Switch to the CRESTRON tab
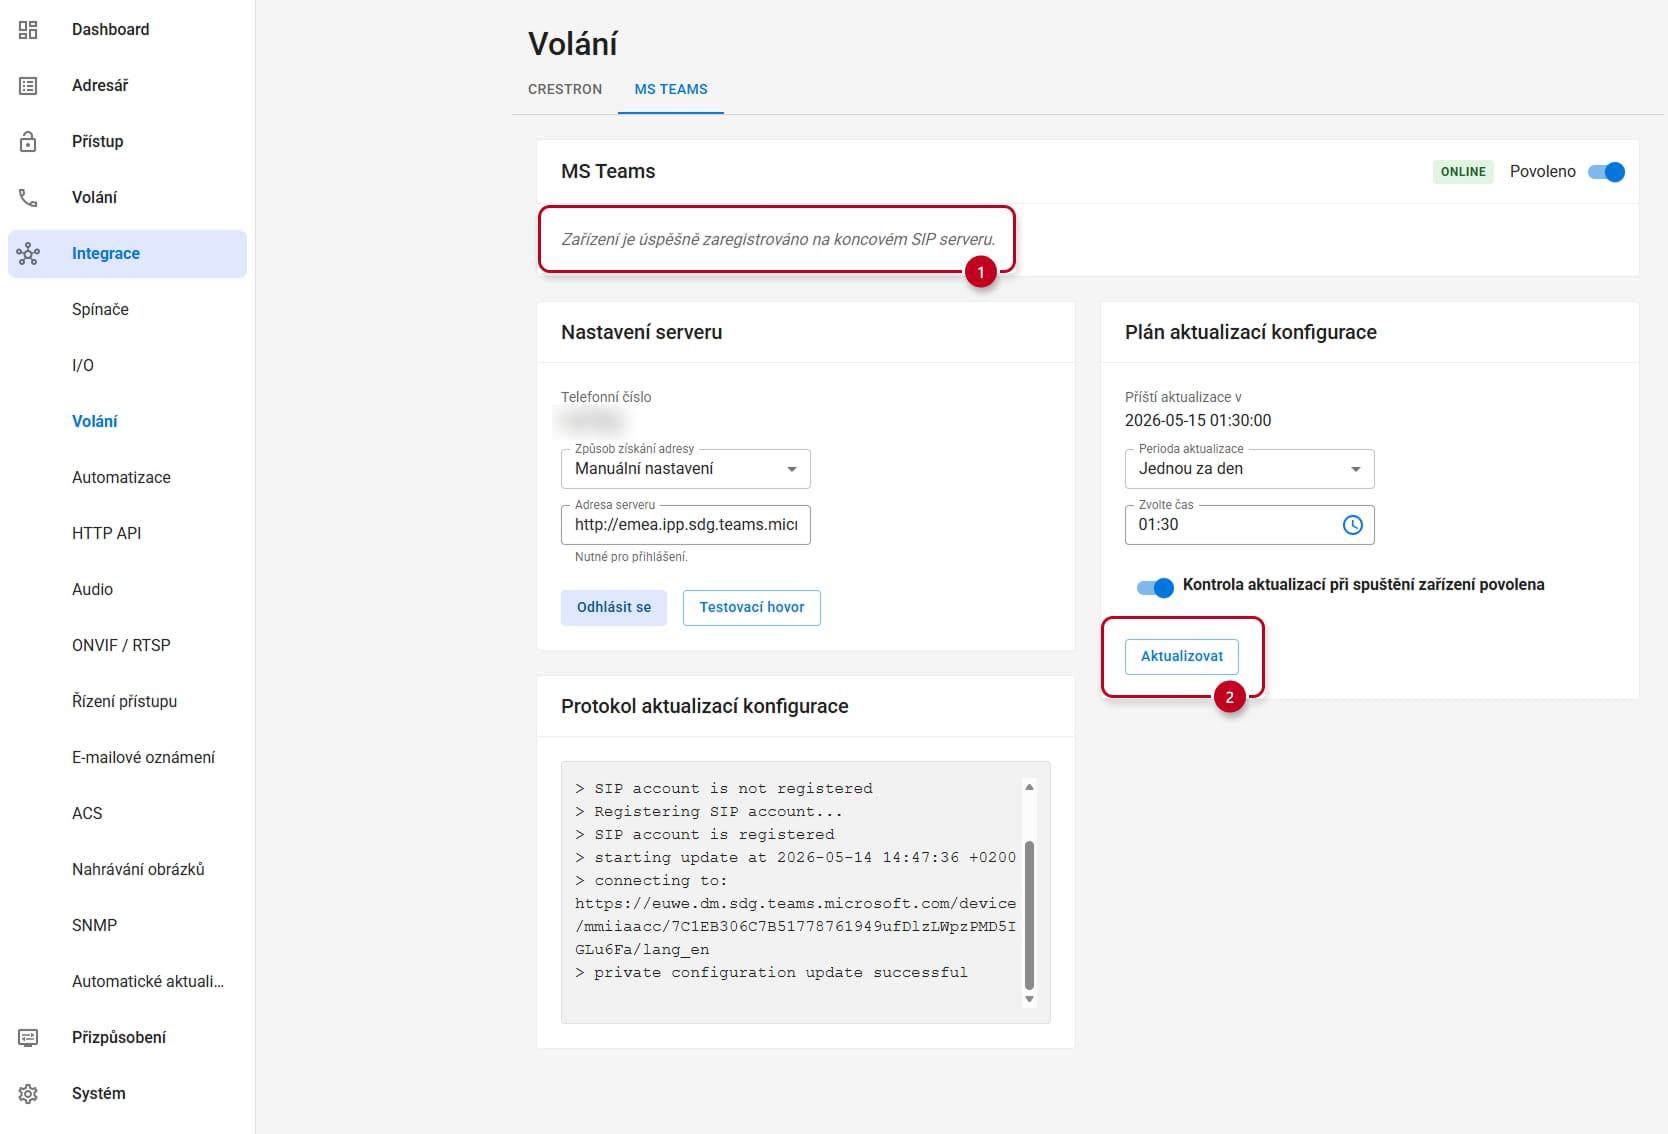Viewport: 1668px width, 1134px height. tap(565, 89)
